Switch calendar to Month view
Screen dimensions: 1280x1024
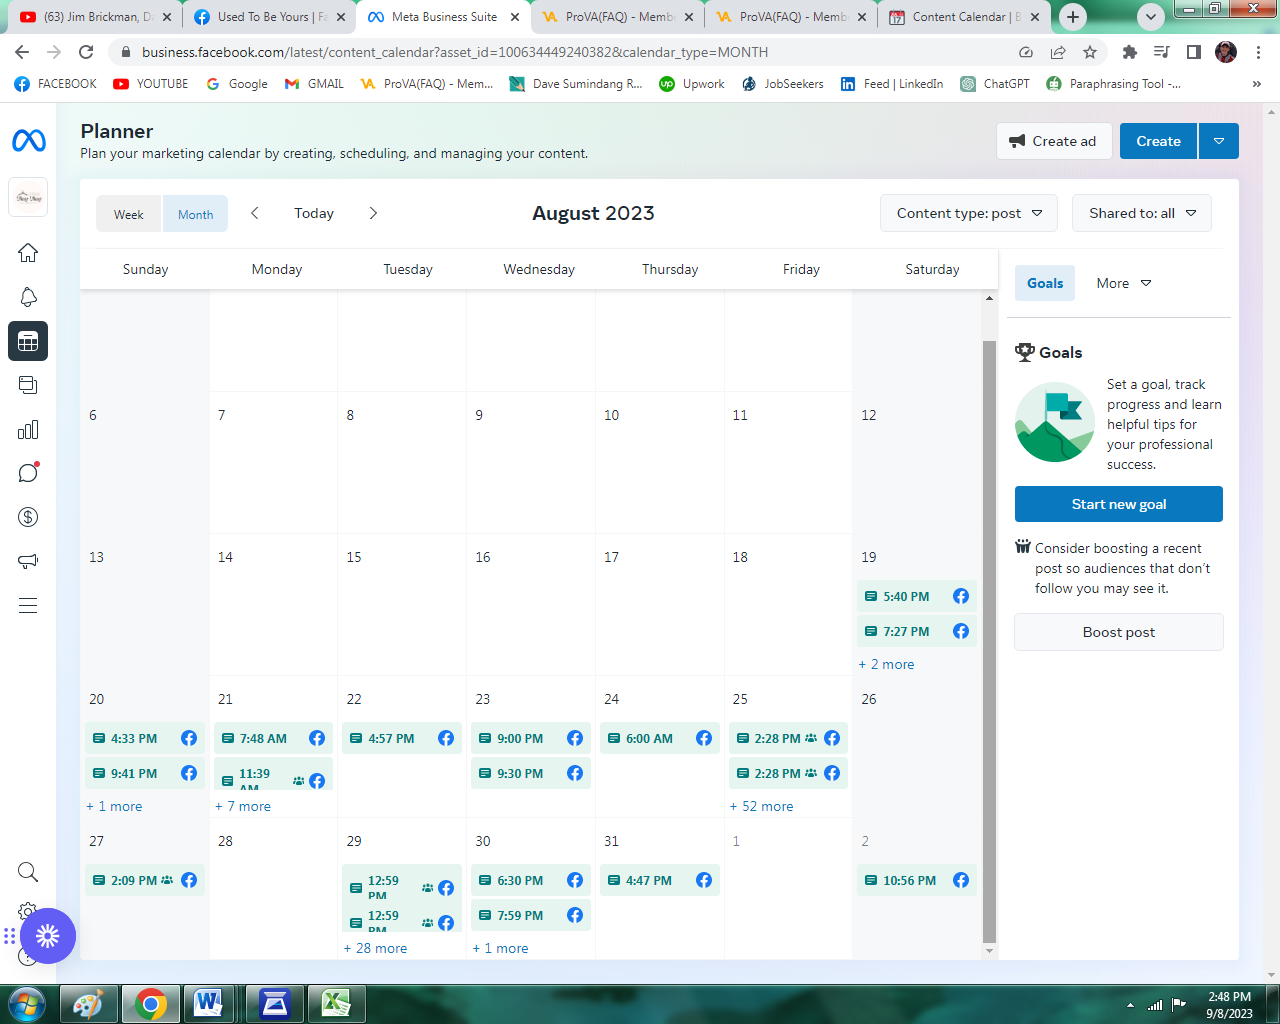tap(195, 214)
